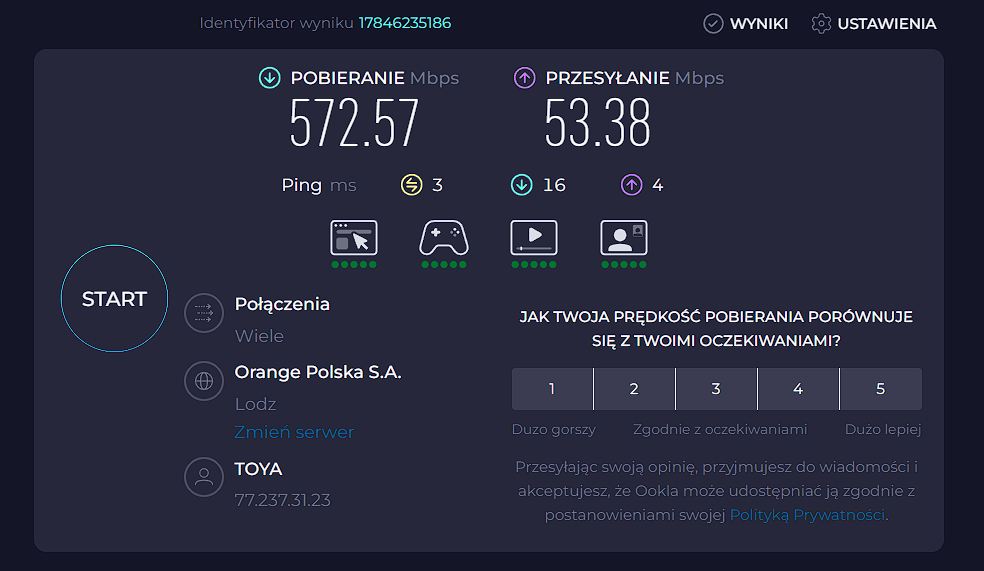Click the download arrow icon beside Pobieranie
The image size is (984, 571).
tap(270, 78)
